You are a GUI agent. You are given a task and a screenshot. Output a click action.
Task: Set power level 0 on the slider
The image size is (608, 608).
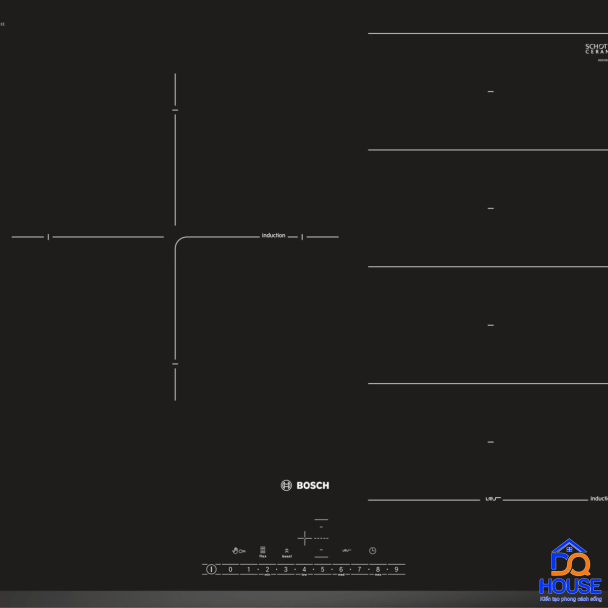click(x=230, y=569)
